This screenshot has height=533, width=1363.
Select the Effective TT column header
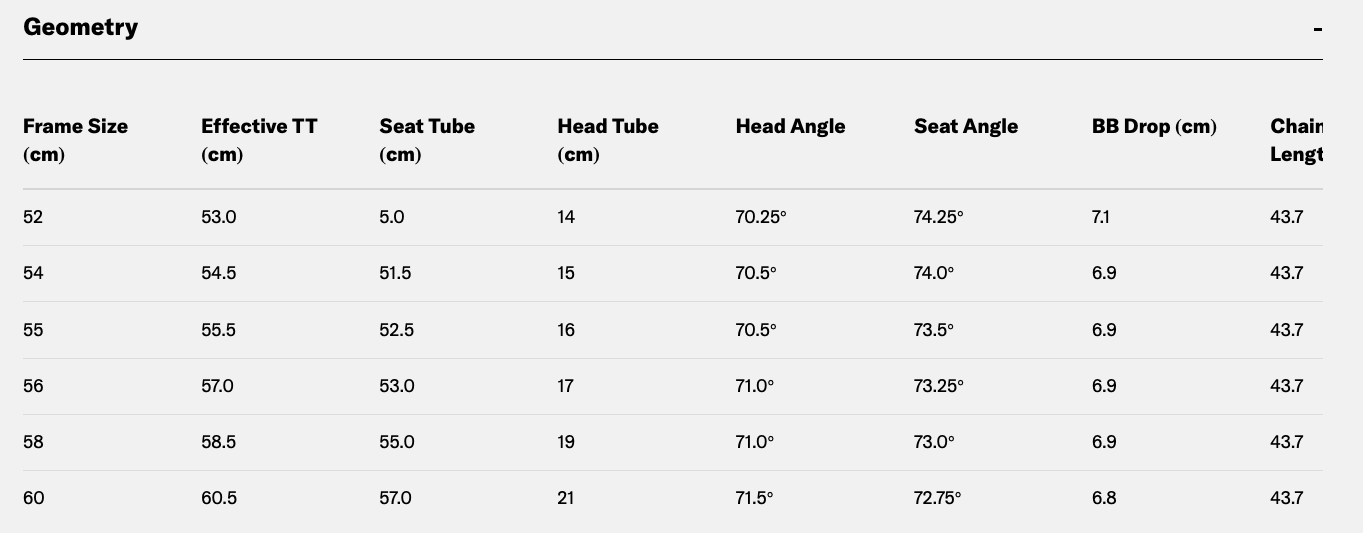(x=259, y=140)
